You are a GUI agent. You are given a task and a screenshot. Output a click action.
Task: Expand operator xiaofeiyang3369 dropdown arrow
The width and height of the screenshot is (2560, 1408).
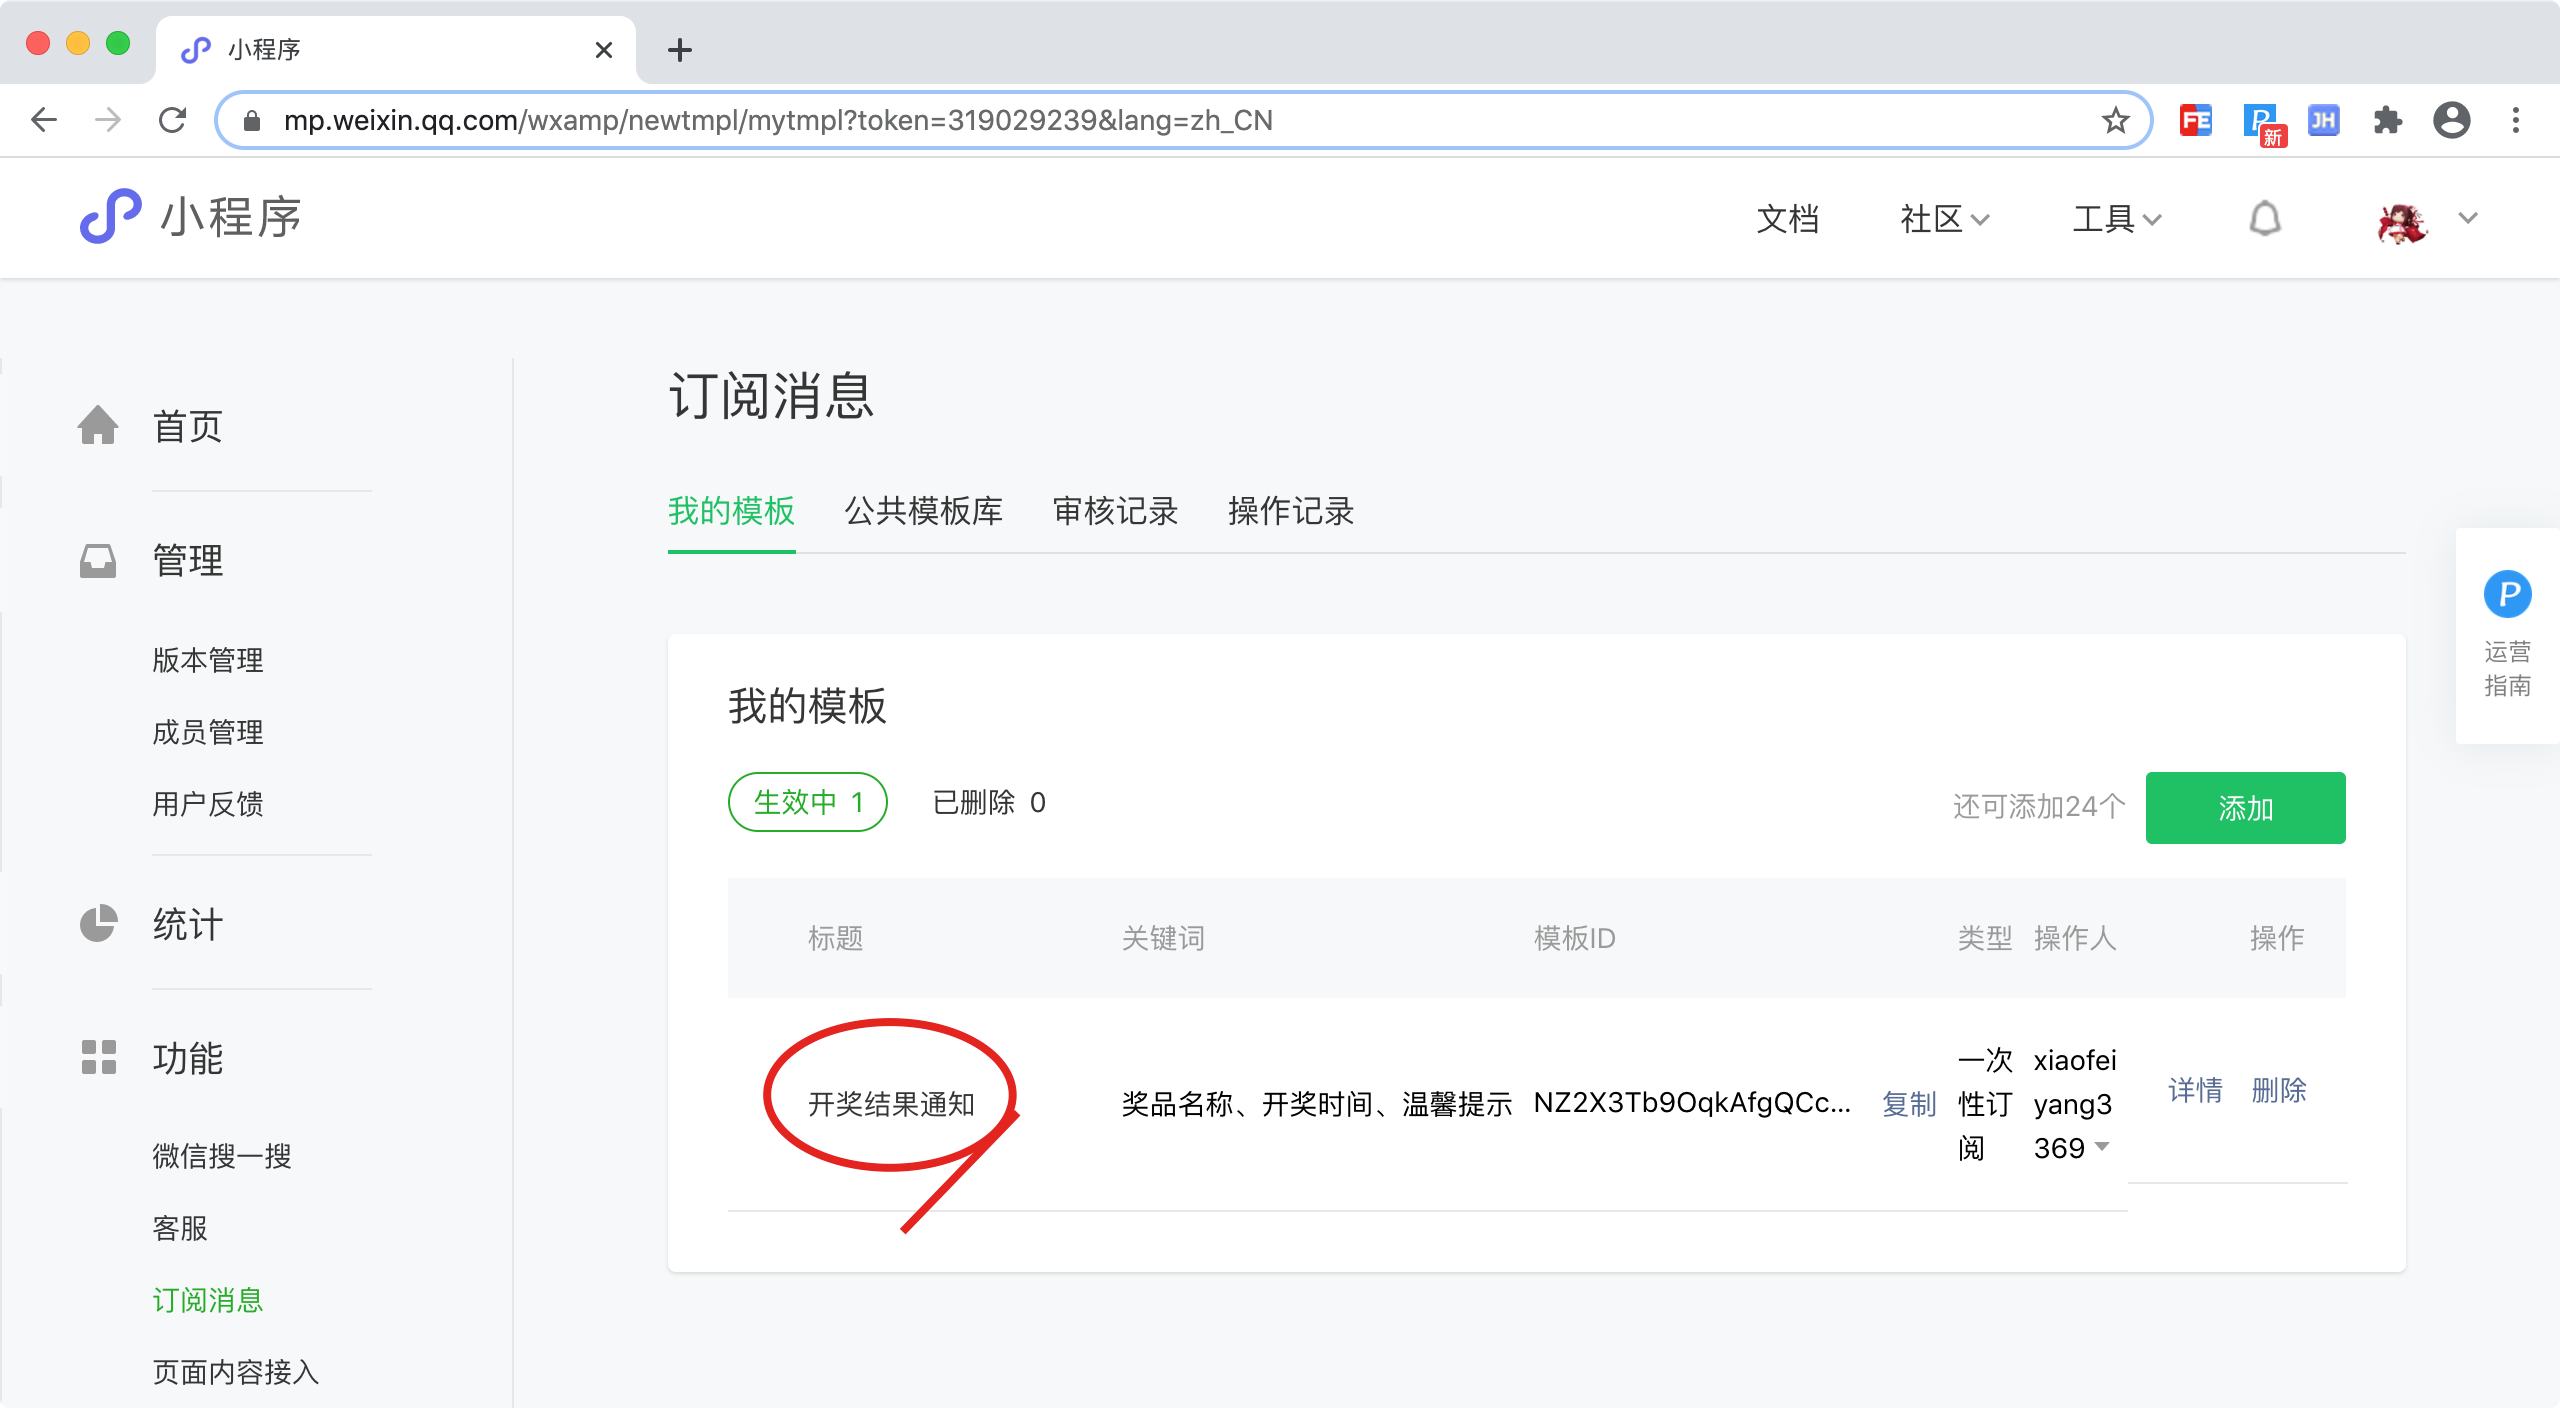pyautogui.click(x=2102, y=1146)
